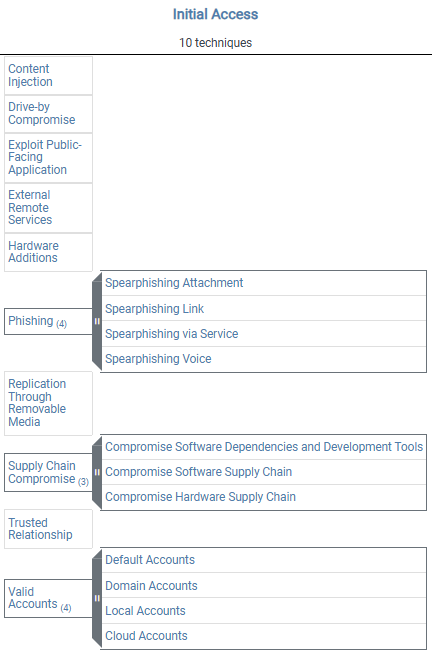
Task: Select the Phishing technique cell
Action: click(x=48, y=321)
